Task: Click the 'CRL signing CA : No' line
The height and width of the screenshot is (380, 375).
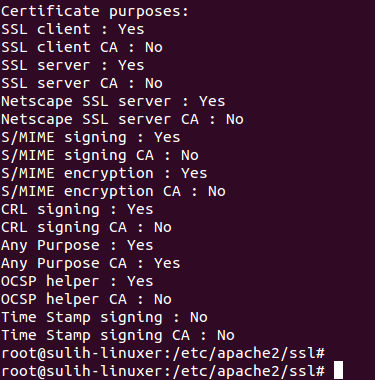Action: point(86,227)
